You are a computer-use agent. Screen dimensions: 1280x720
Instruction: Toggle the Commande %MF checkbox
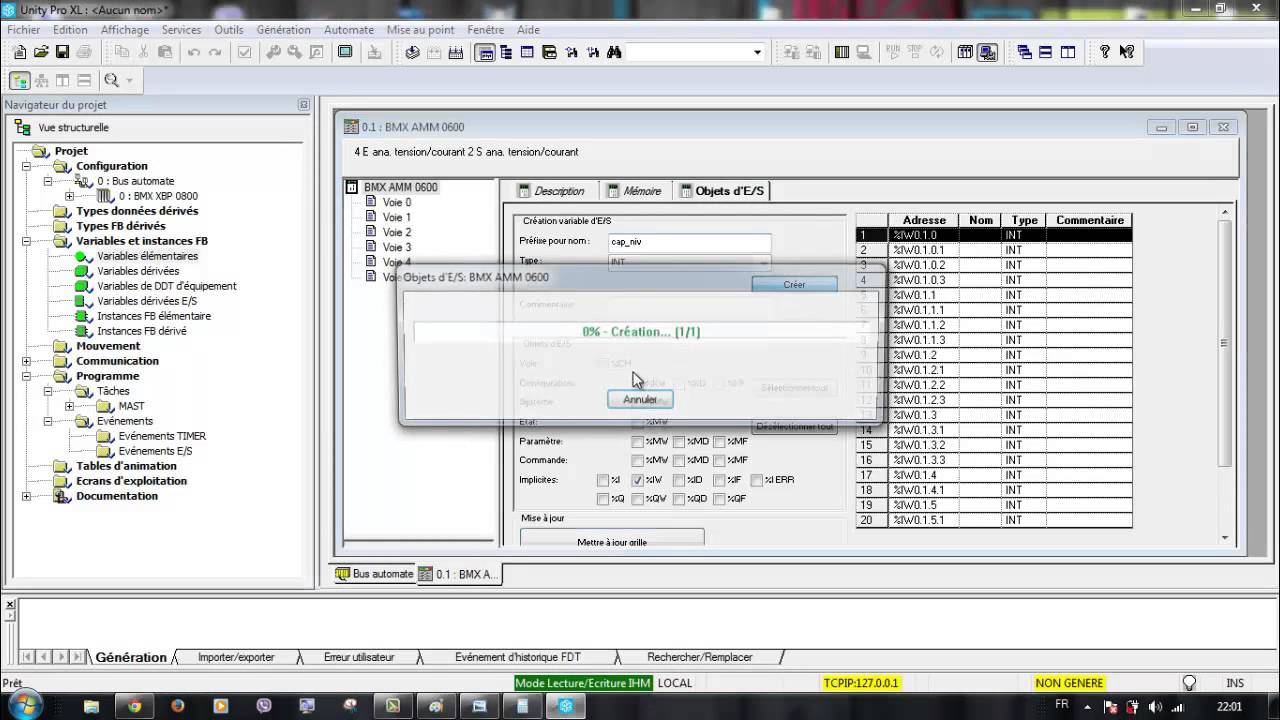click(x=718, y=460)
